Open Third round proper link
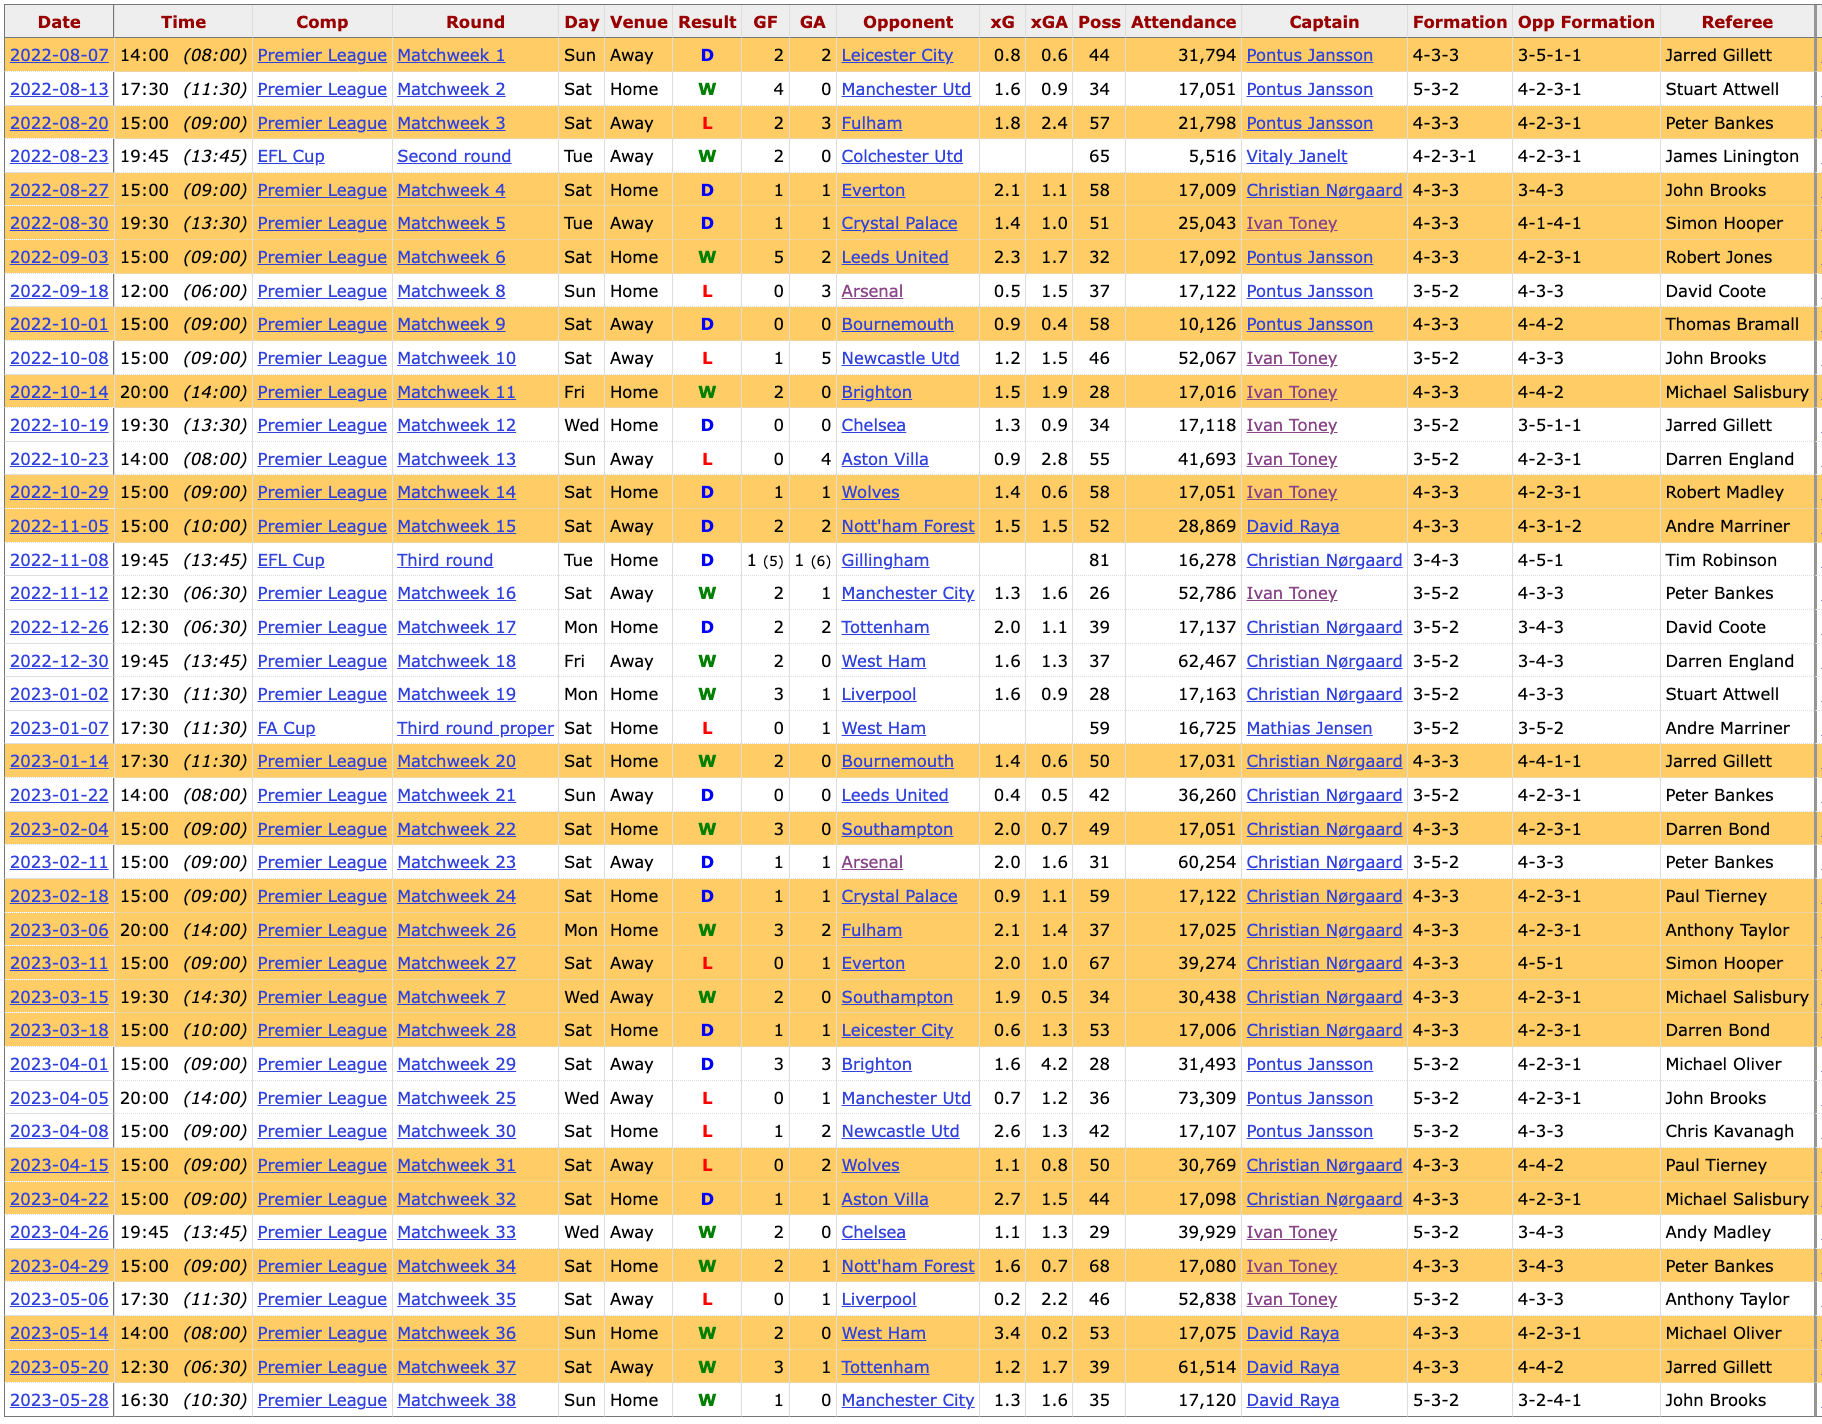This screenshot has width=1822, height=1424. [475, 728]
